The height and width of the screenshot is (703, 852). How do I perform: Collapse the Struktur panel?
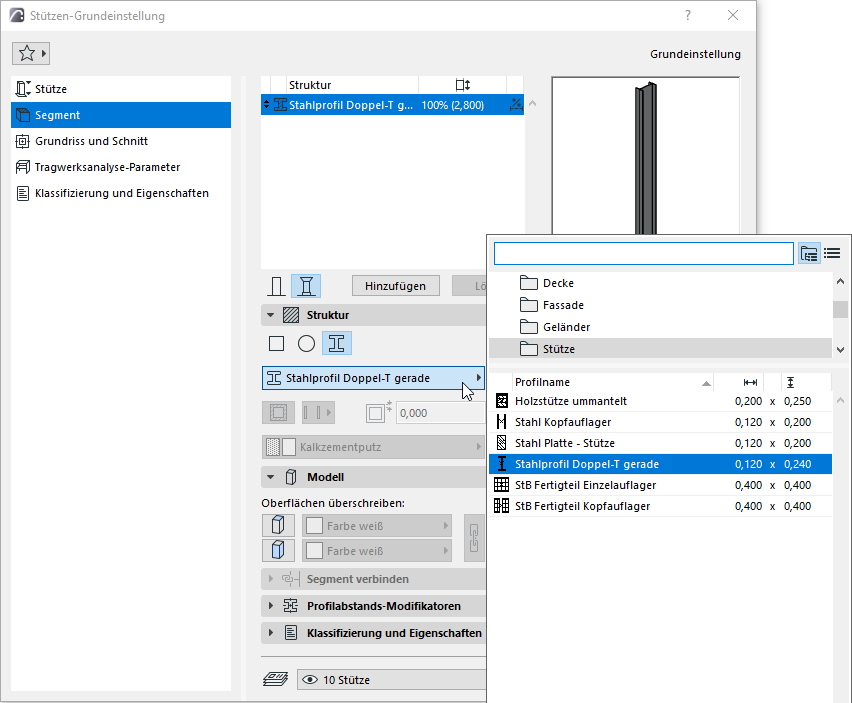click(271, 315)
